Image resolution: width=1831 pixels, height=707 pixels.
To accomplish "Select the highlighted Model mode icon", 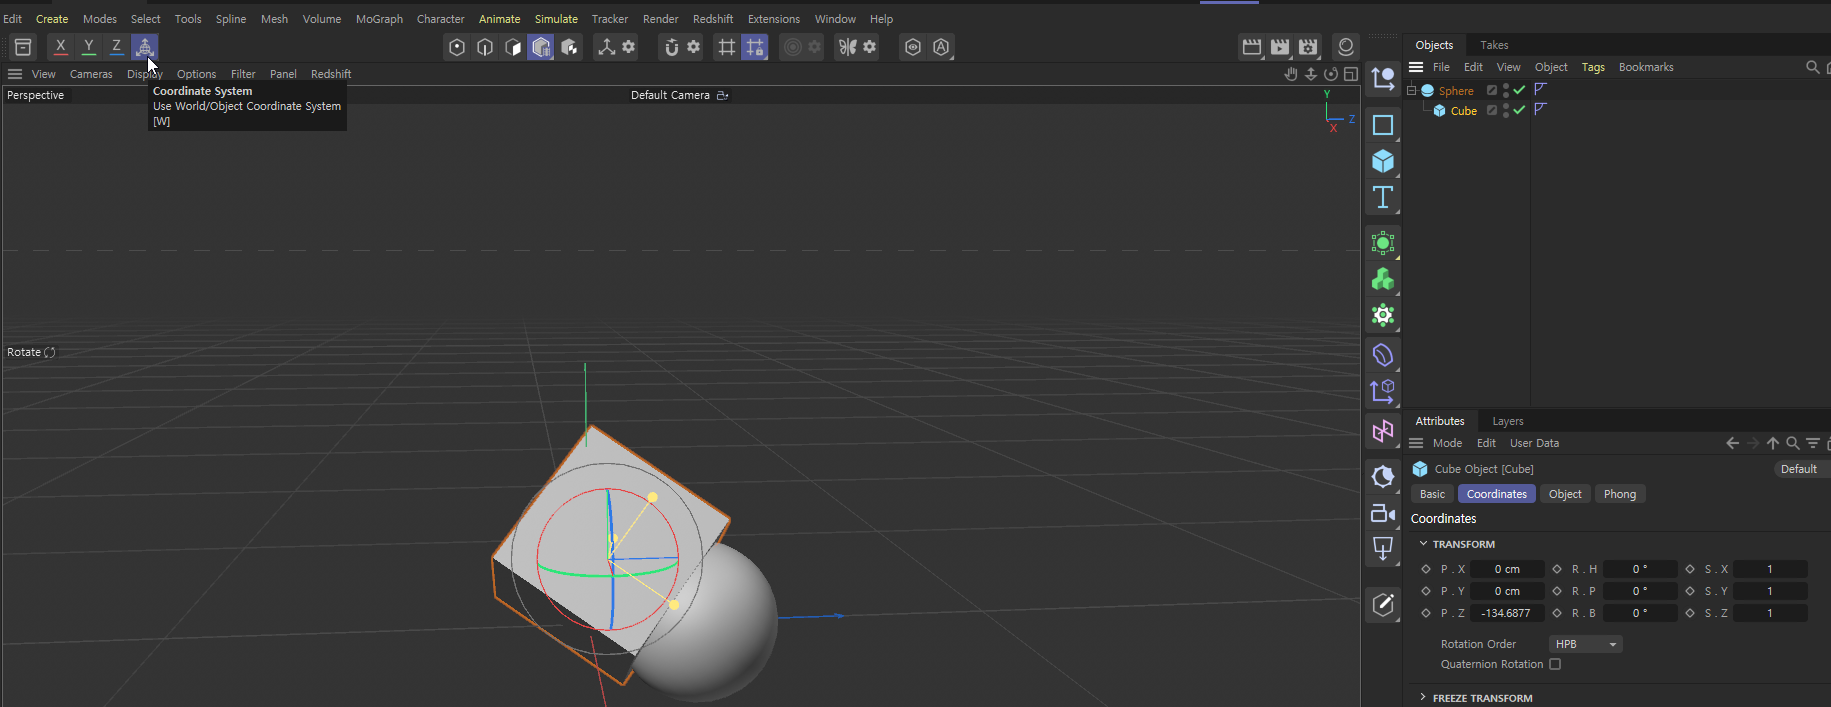I will [x=541, y=47].
